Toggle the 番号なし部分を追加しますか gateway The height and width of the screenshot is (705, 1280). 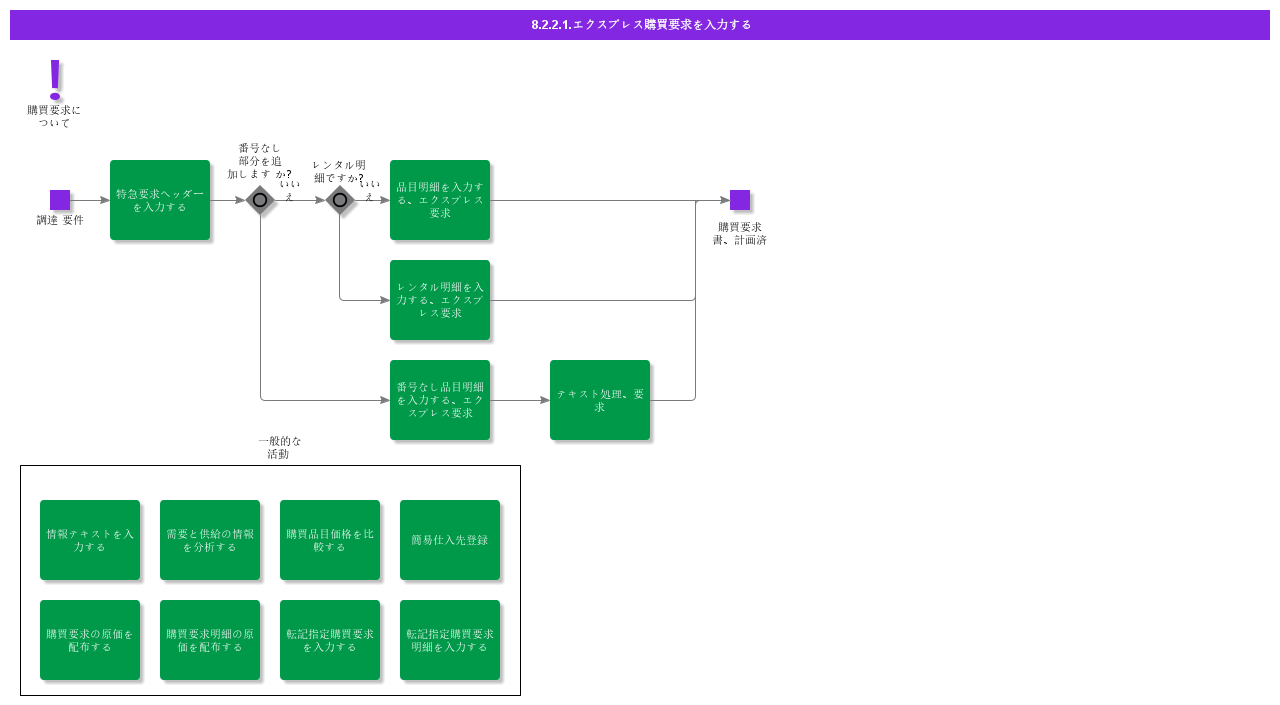pos(261,200)
